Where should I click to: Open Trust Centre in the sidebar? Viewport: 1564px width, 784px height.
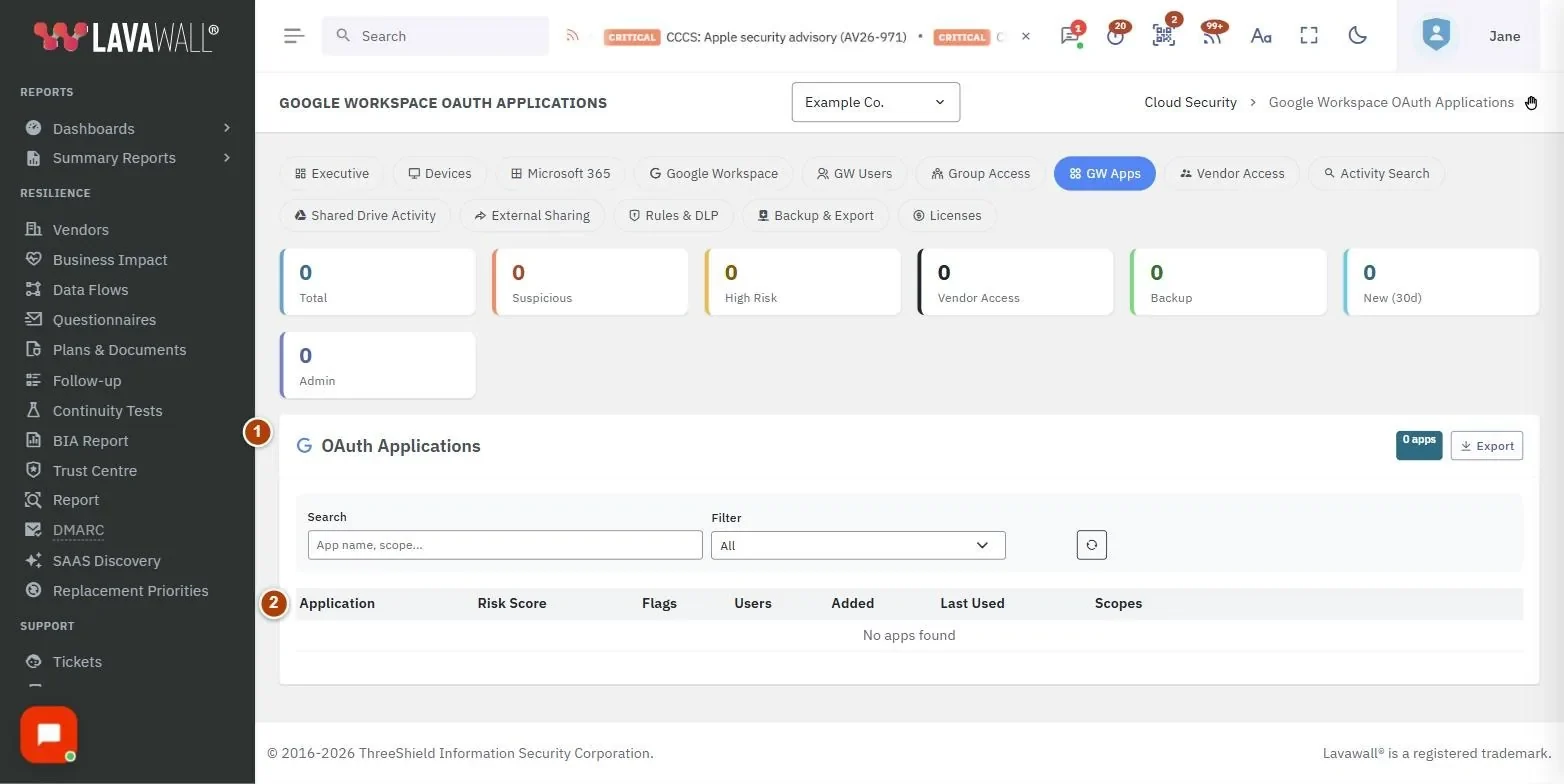[x=95, y=471]
